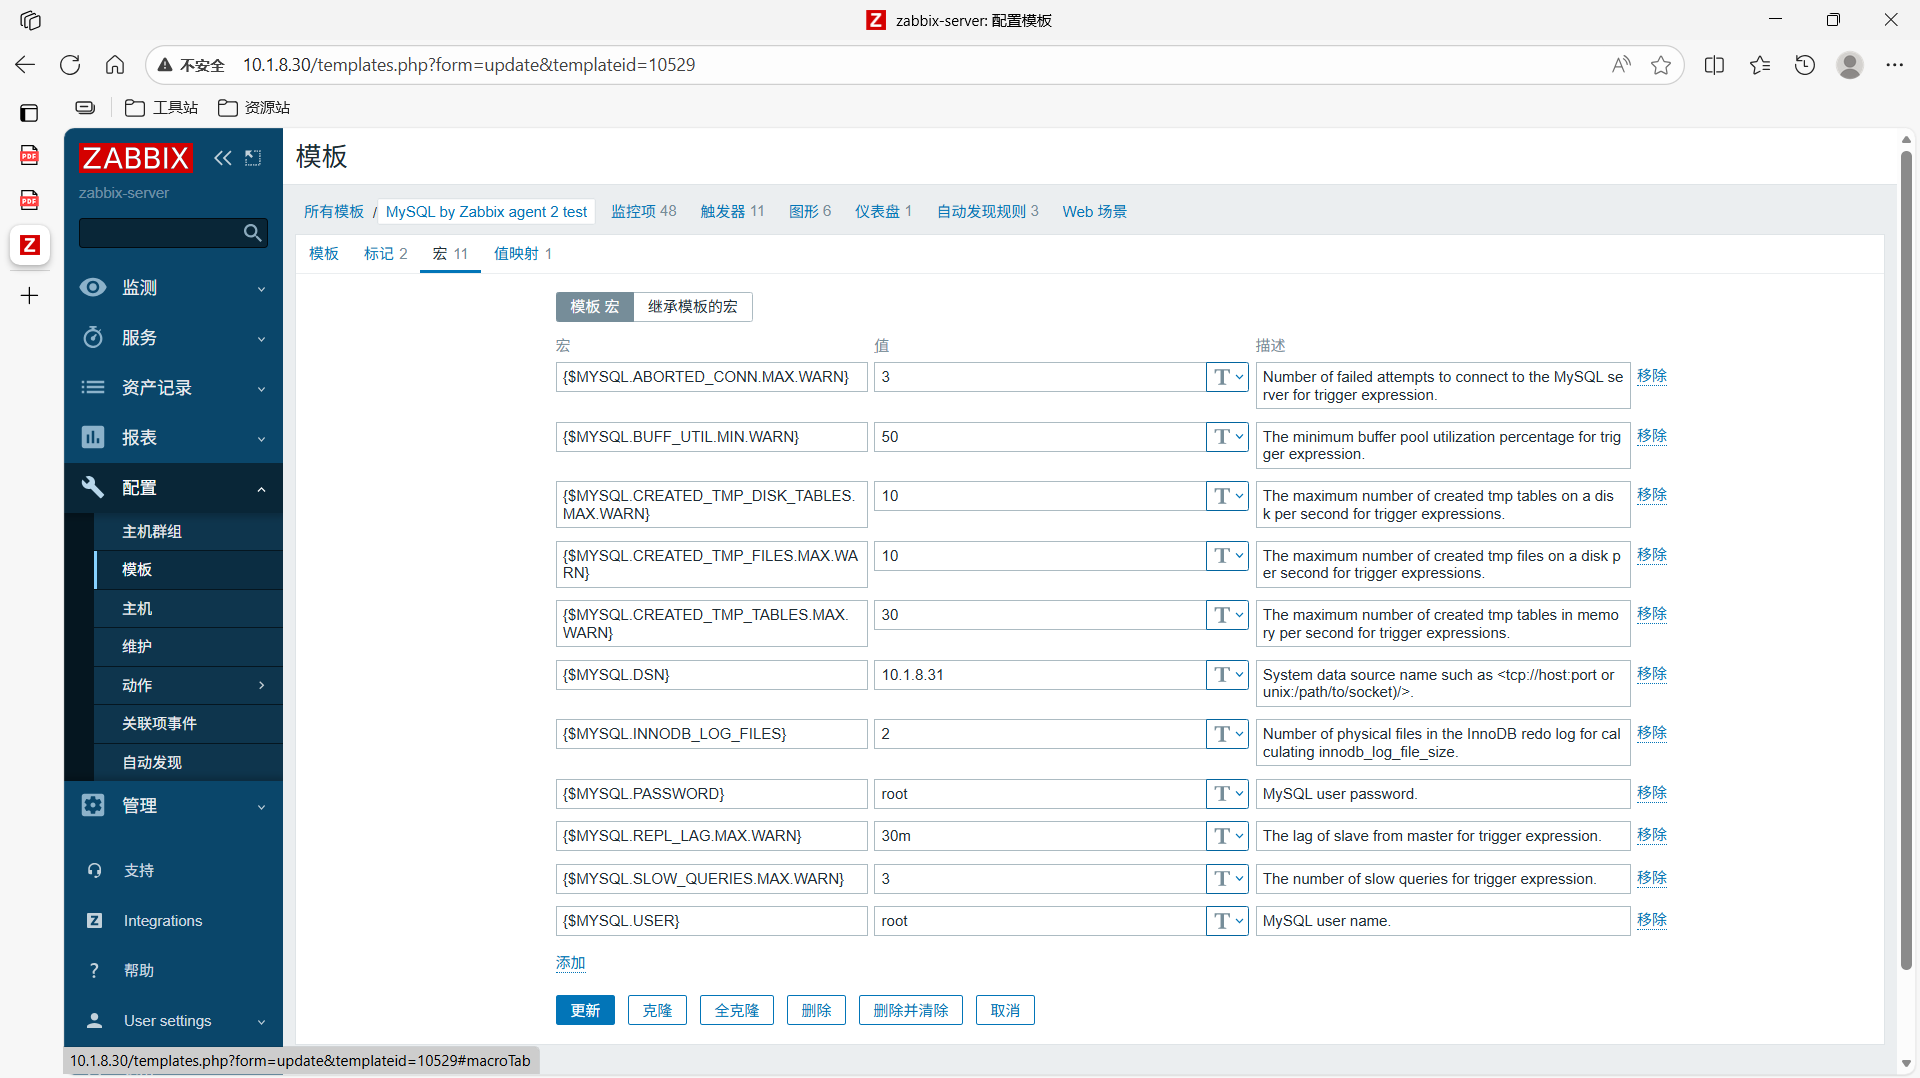Click the sidebar search input
The width and height of the screenshot is (1920, 1078).
(x=160, y=233)
